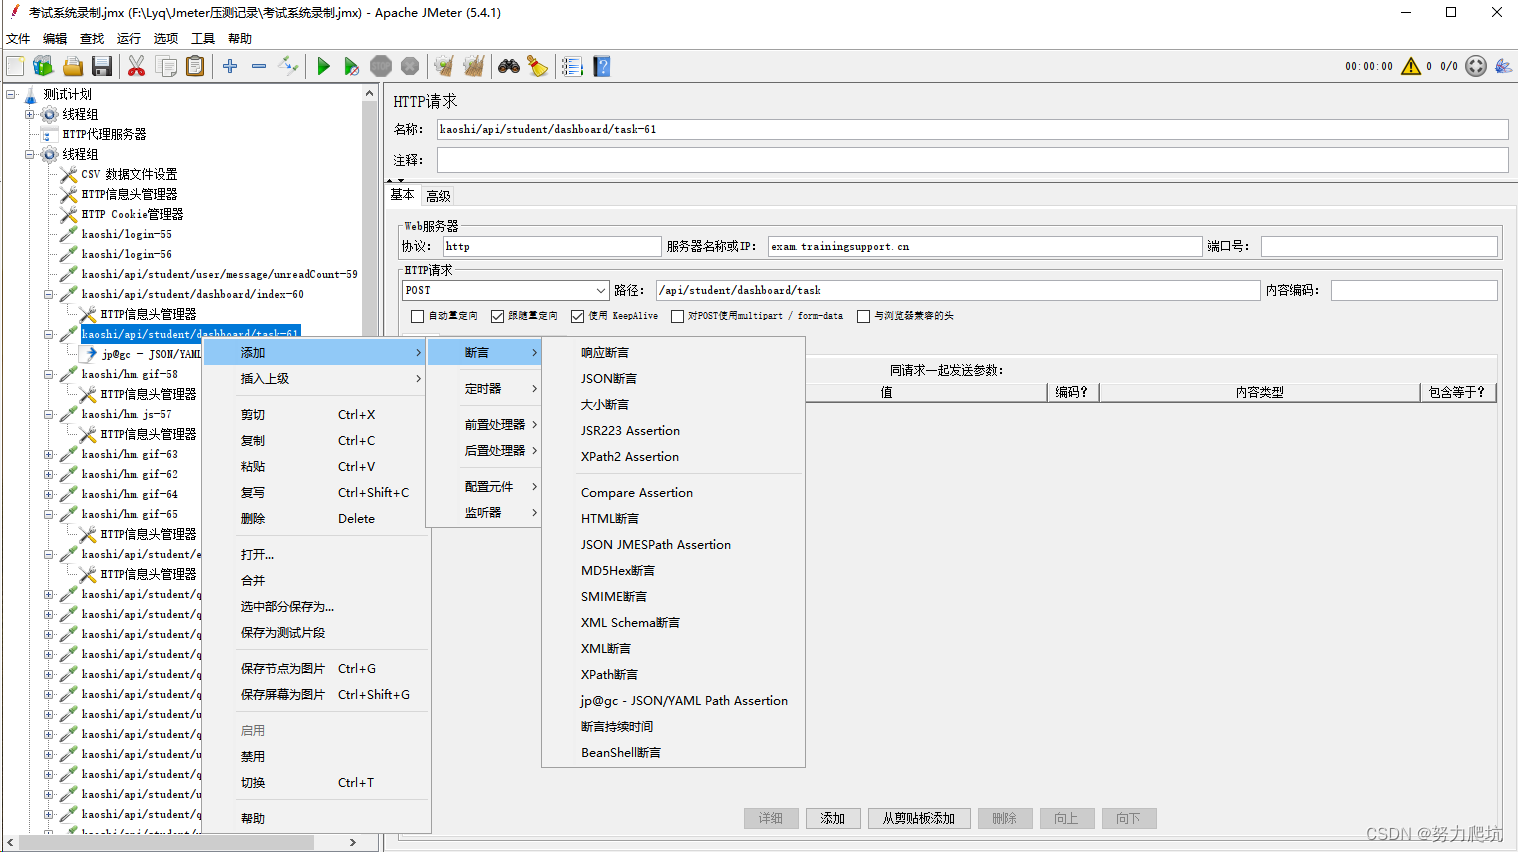Click Start no pauses icon

pyautogui.click(x=351, y=66)
